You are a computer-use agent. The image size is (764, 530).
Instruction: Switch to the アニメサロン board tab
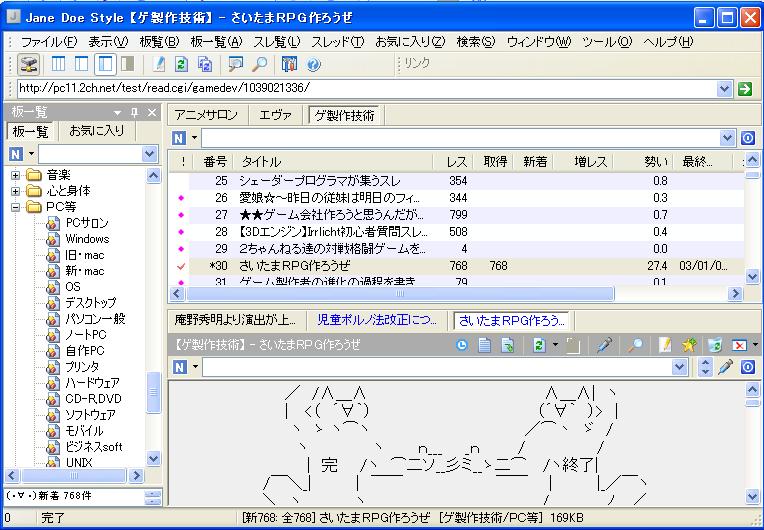pos(206,115)
